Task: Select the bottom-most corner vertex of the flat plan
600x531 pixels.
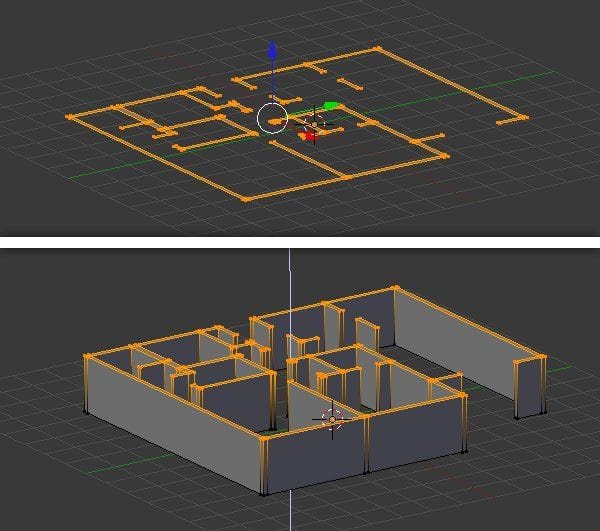Action: pyautogui.click(x=247, y=199)
